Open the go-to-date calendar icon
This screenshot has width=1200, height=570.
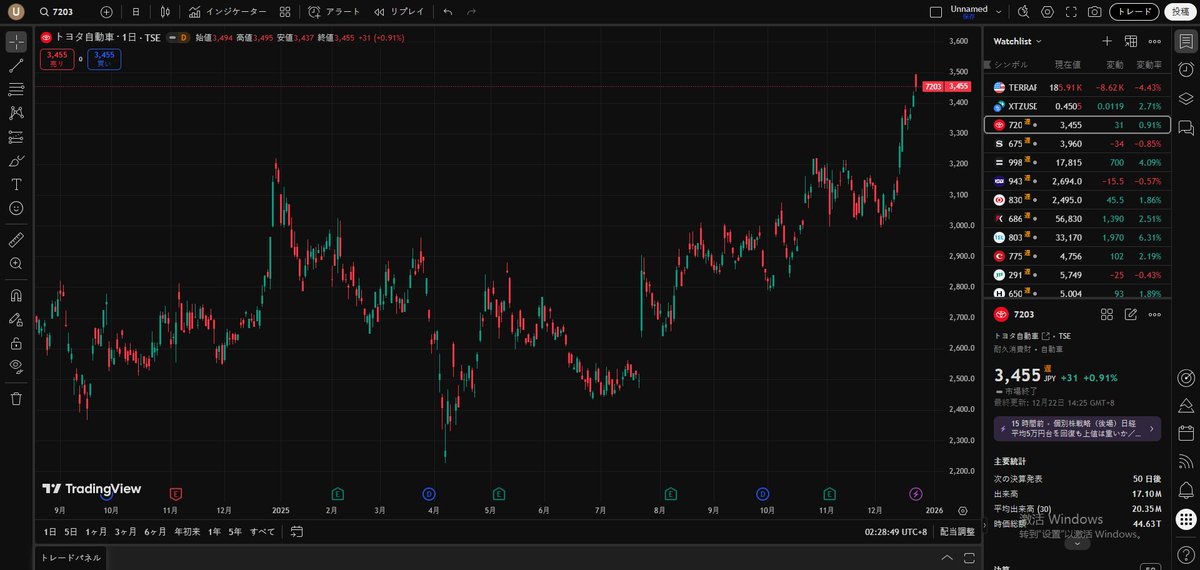point(296,532)
